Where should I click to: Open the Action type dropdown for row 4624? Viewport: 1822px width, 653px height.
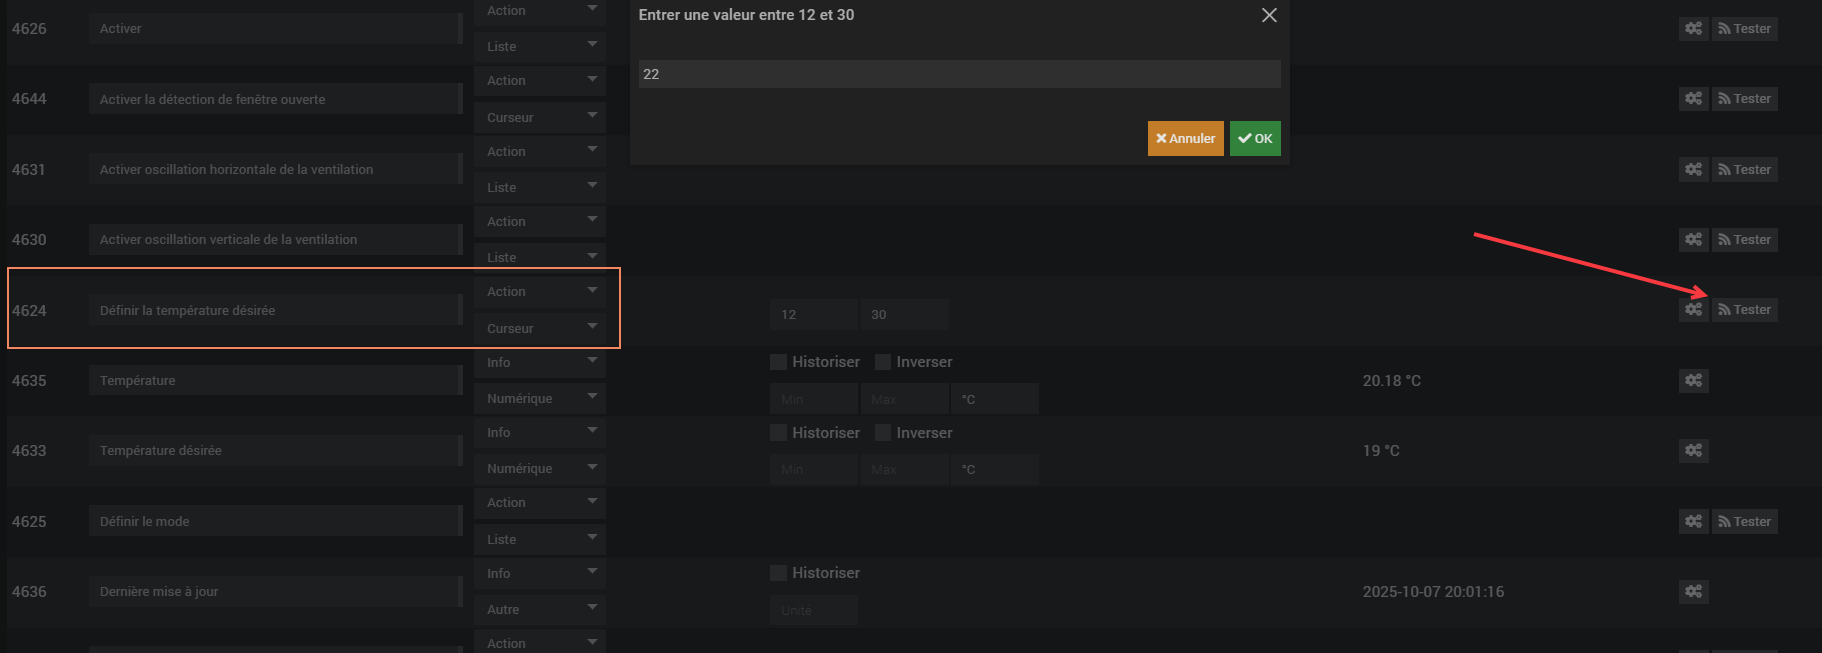click(540, 292)
